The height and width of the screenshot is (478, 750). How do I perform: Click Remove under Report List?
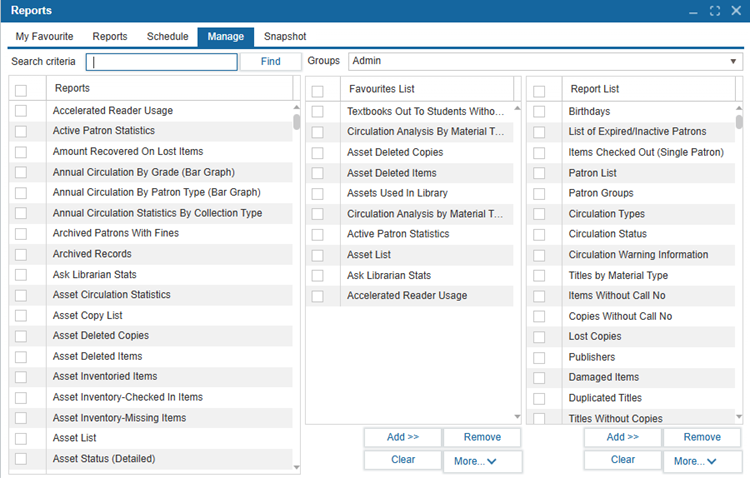point(702,437)
